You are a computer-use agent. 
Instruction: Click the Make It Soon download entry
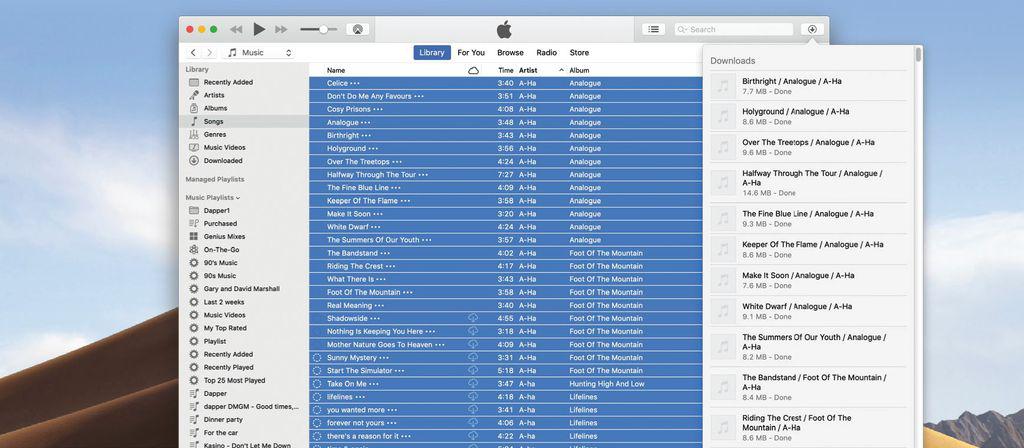coord(808,280)
